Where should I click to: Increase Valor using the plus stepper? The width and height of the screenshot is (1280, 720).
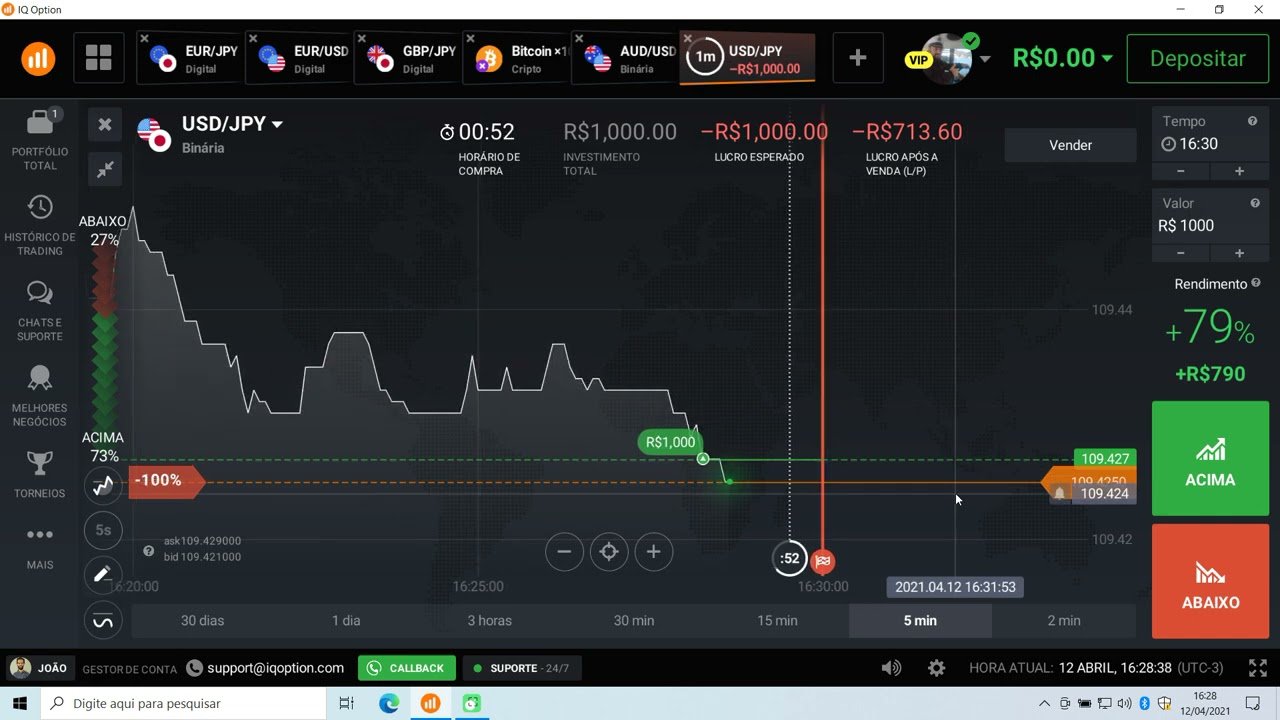(1239, 253)
